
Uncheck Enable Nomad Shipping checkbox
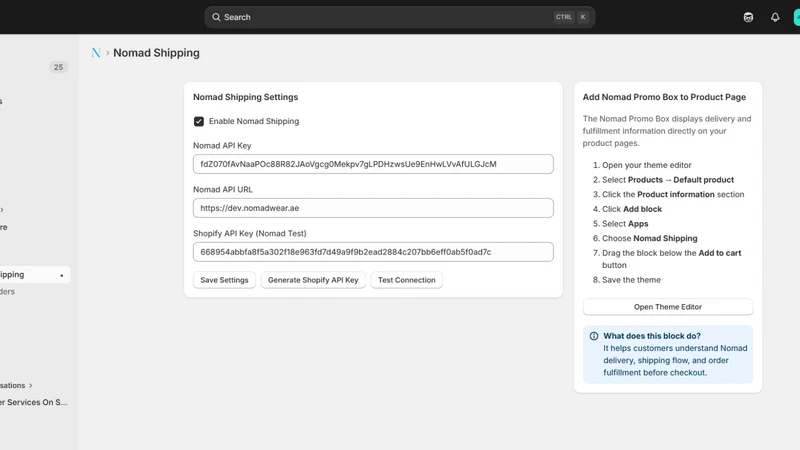tap(198, 121)
